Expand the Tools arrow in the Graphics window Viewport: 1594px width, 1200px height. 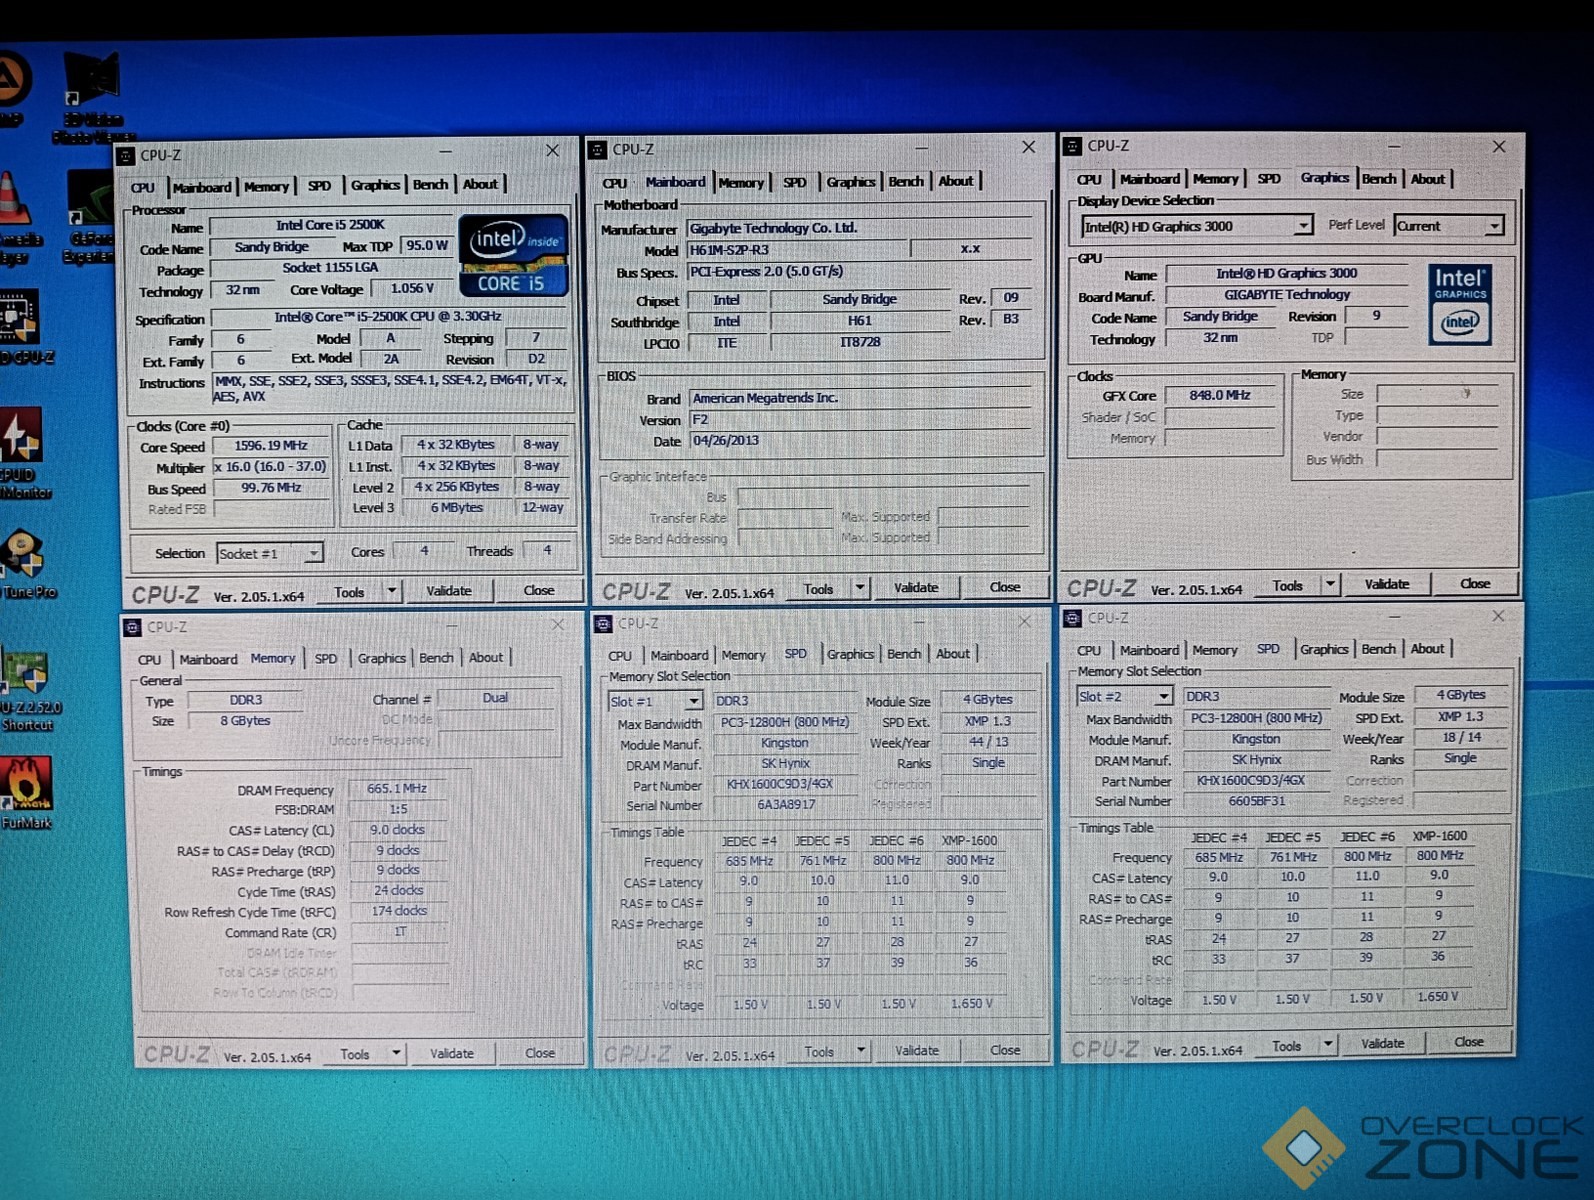(1330, 584)
